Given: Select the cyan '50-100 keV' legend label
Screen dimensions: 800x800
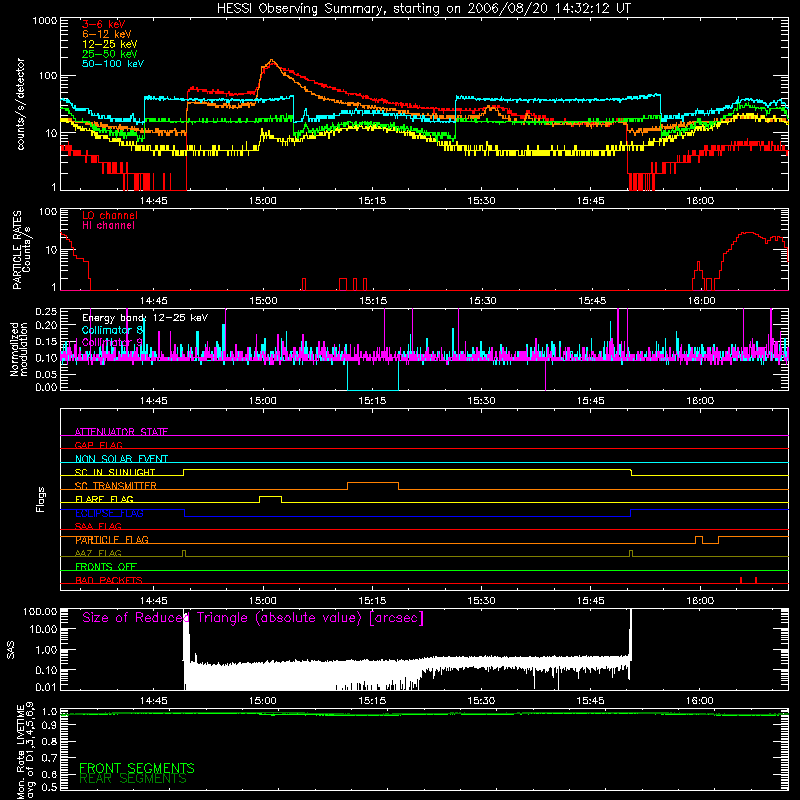Looking at the screenshot, I should point(113,64).
